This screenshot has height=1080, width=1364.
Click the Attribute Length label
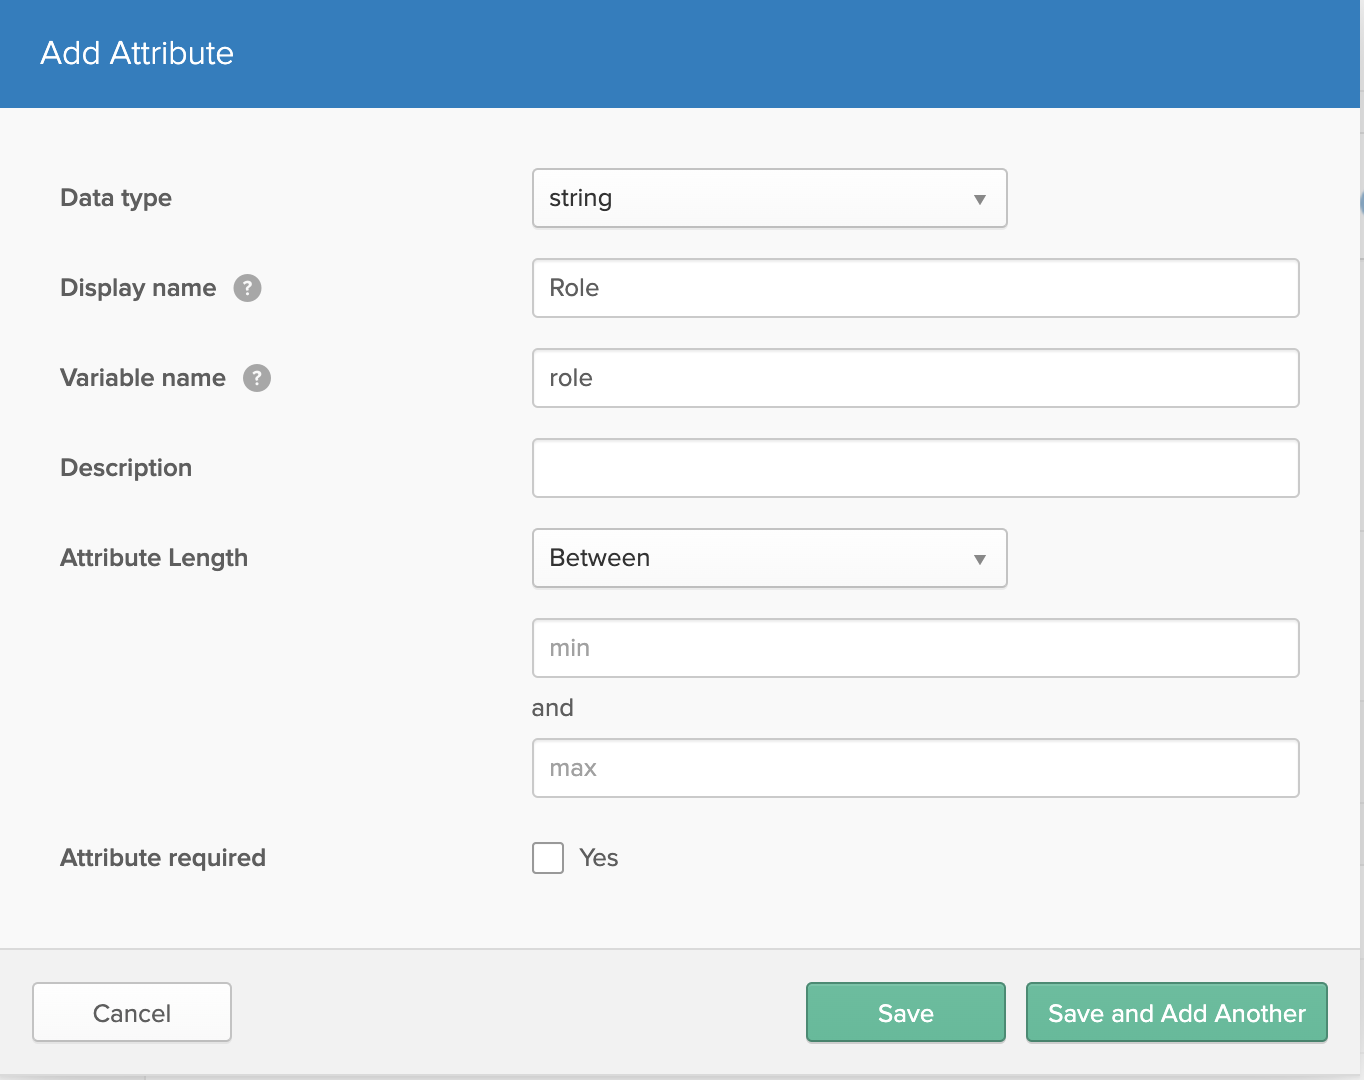[154, 558]
